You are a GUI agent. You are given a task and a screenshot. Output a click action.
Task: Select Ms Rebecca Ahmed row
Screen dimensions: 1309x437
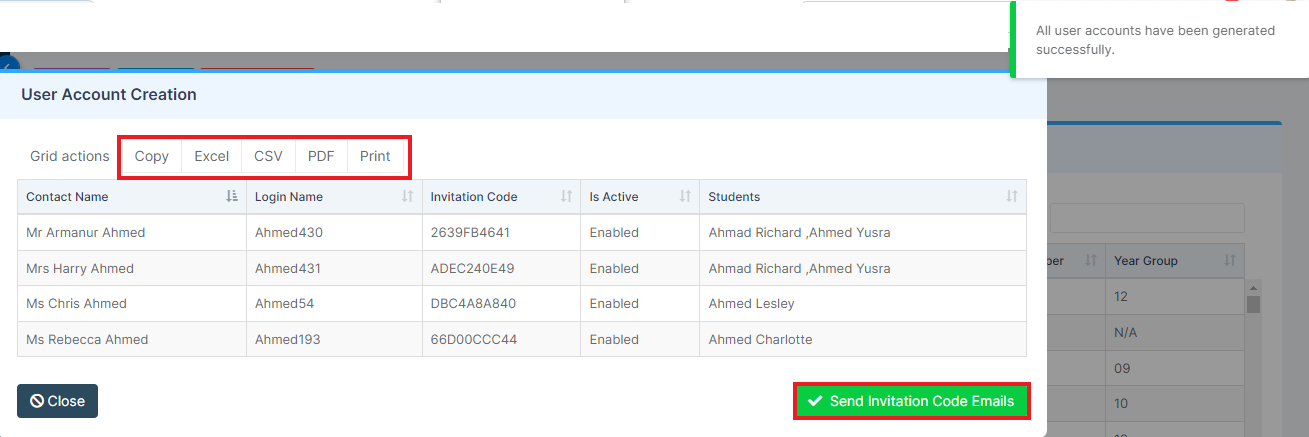[x=522, y=339]
